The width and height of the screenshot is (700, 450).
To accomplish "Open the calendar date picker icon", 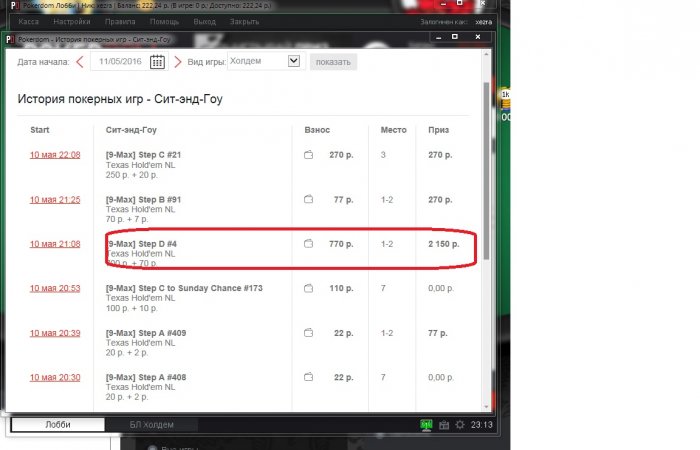I will pos(157,62).
